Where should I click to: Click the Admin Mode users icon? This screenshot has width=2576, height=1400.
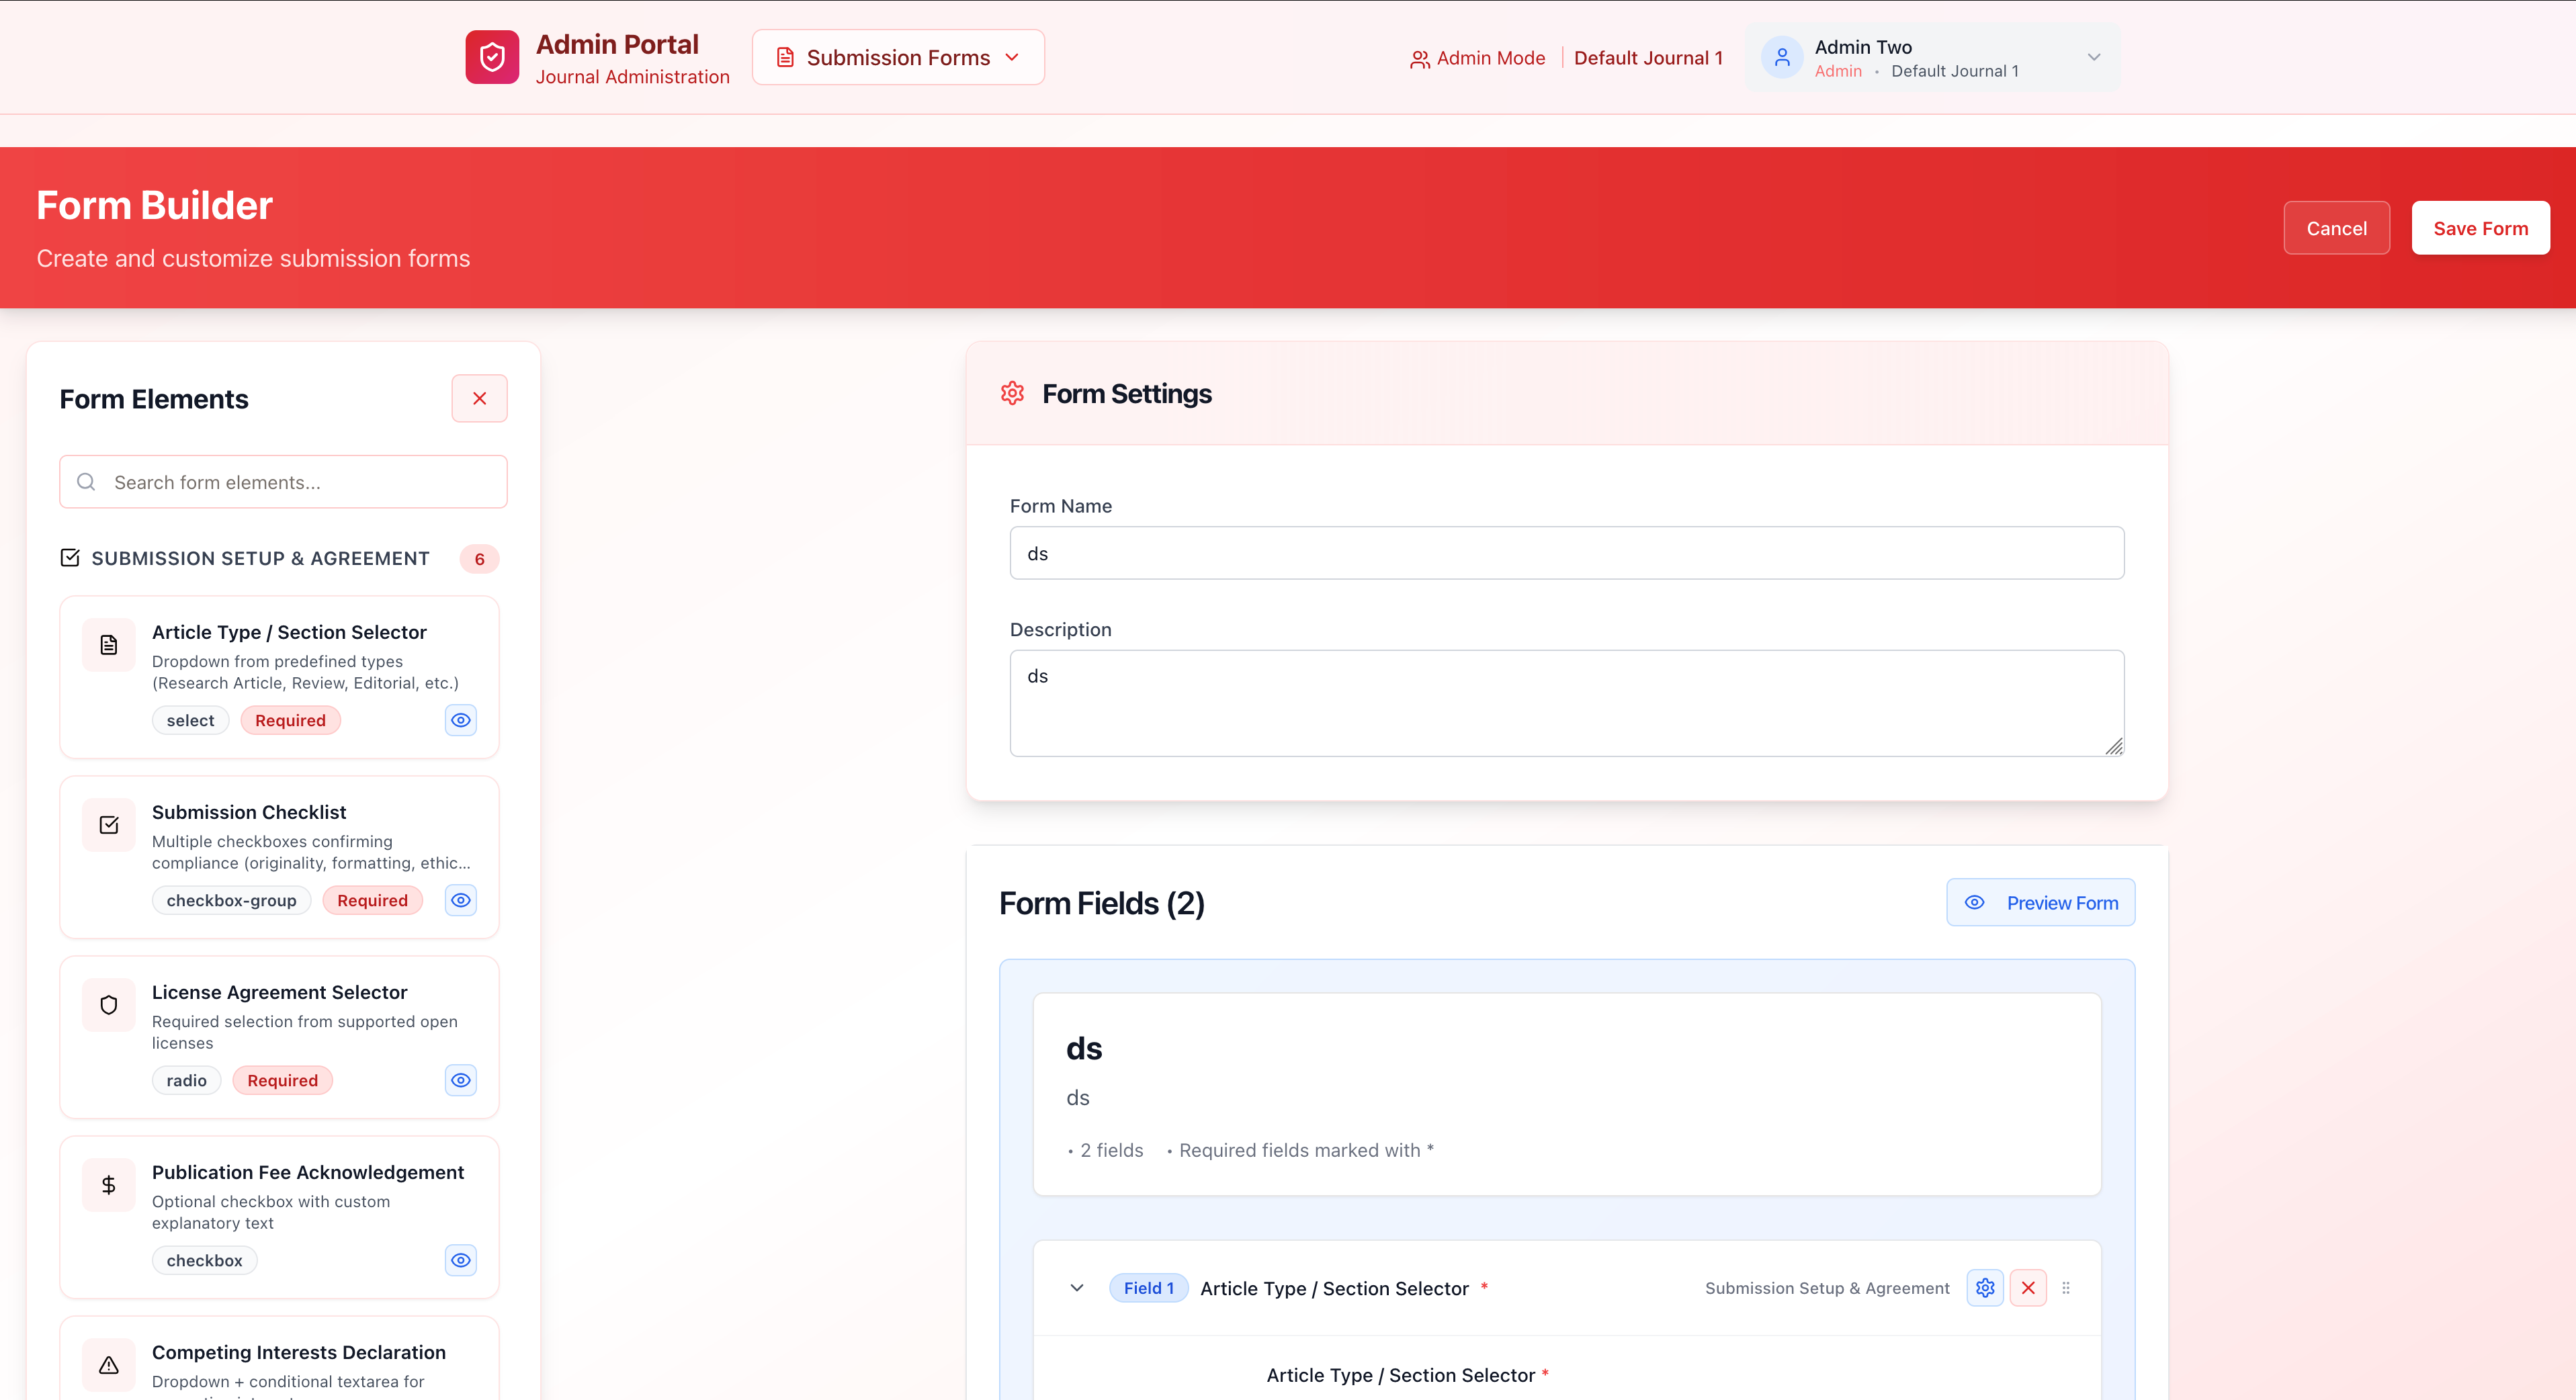pyautogui.click(x=1419, y=59)
